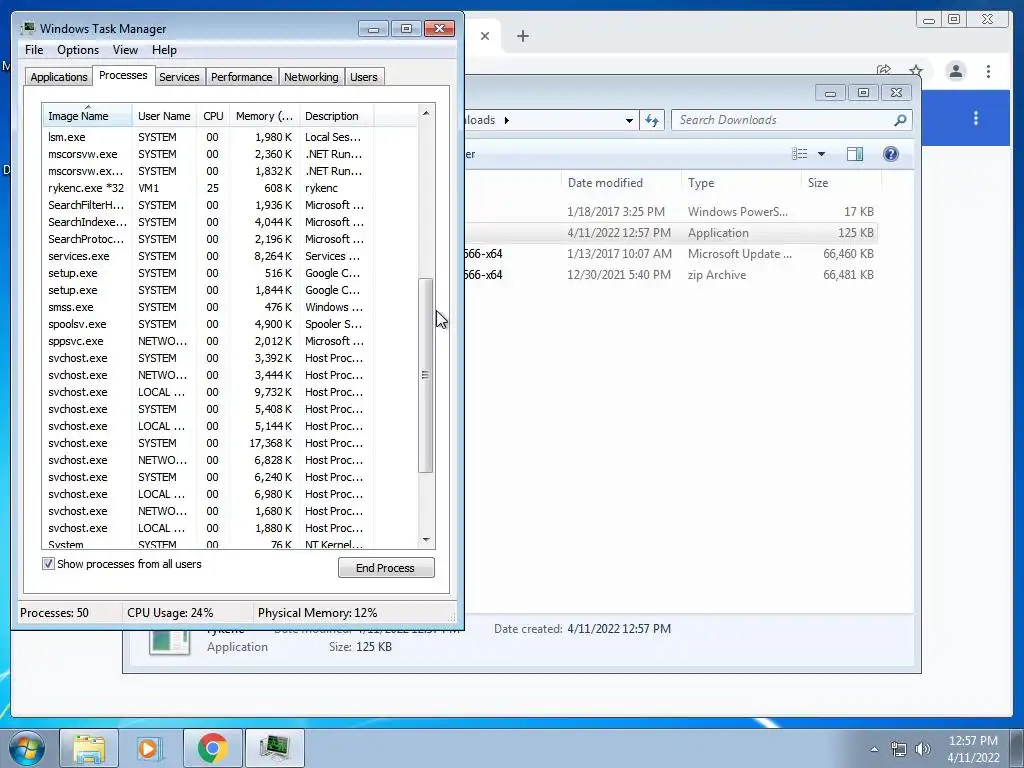Image resolution: width=1024 pixels, height=768 pixels.
Task: Open the Windows Start menu
Action: 27,748
